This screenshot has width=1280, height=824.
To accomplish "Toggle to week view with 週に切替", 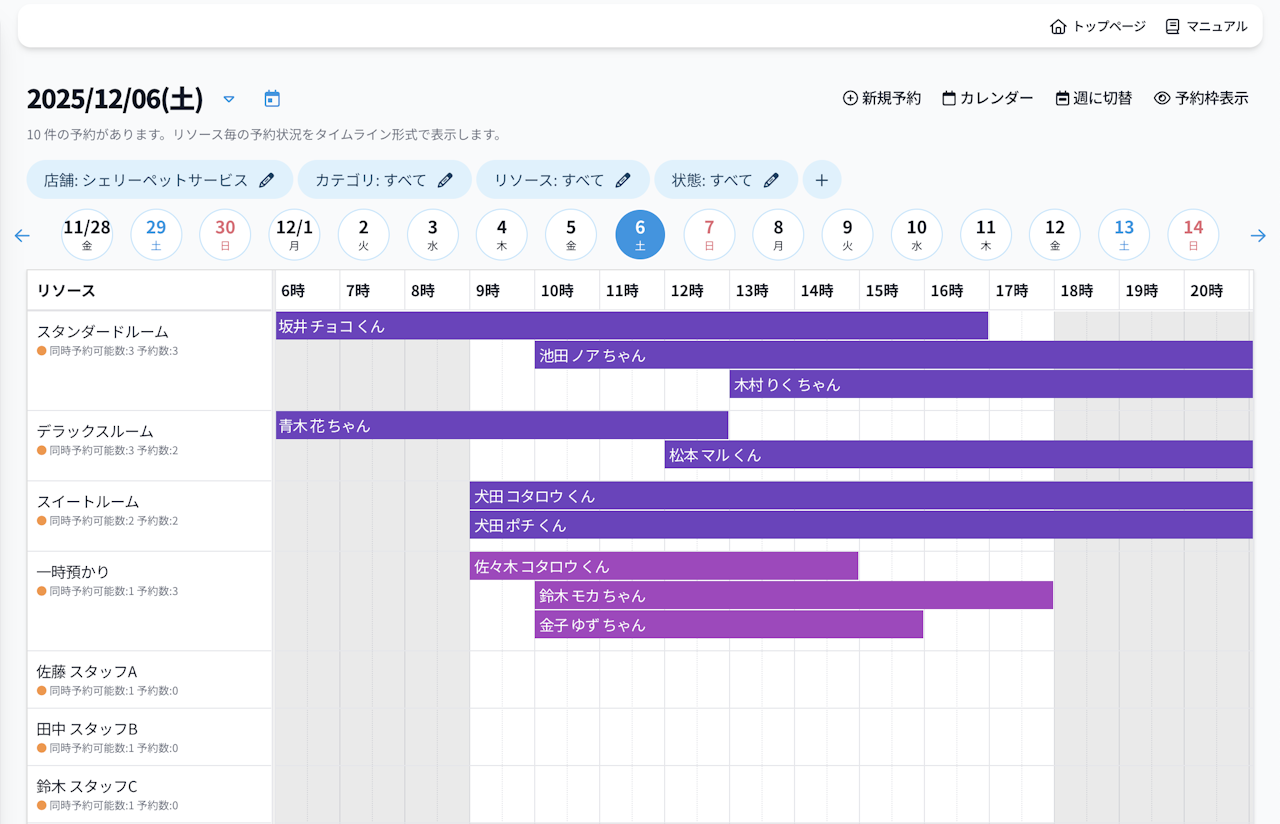I will coord(1093,98).
